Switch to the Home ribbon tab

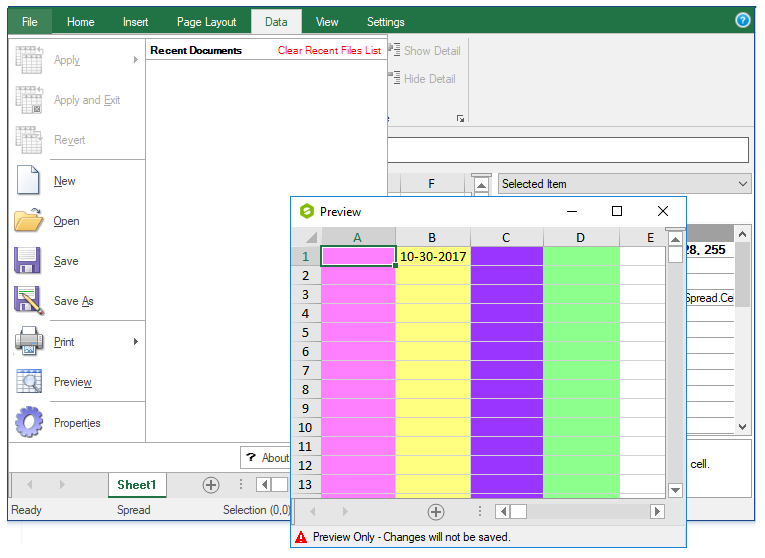[x=81, y=22]
